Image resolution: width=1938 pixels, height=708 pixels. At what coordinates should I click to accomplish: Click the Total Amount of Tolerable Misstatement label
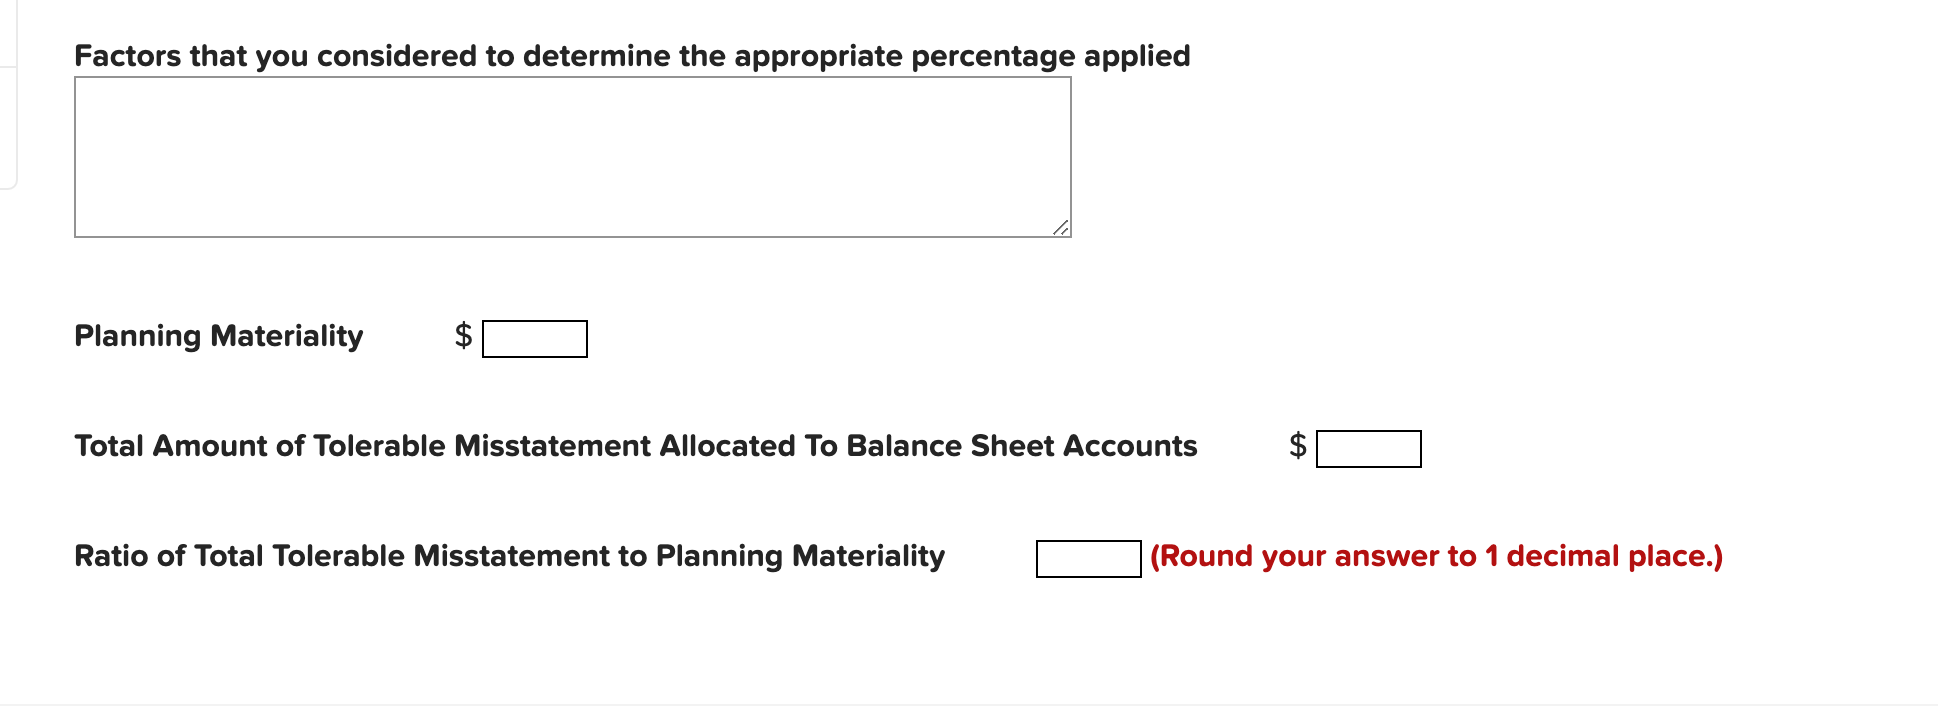(636, 447)
